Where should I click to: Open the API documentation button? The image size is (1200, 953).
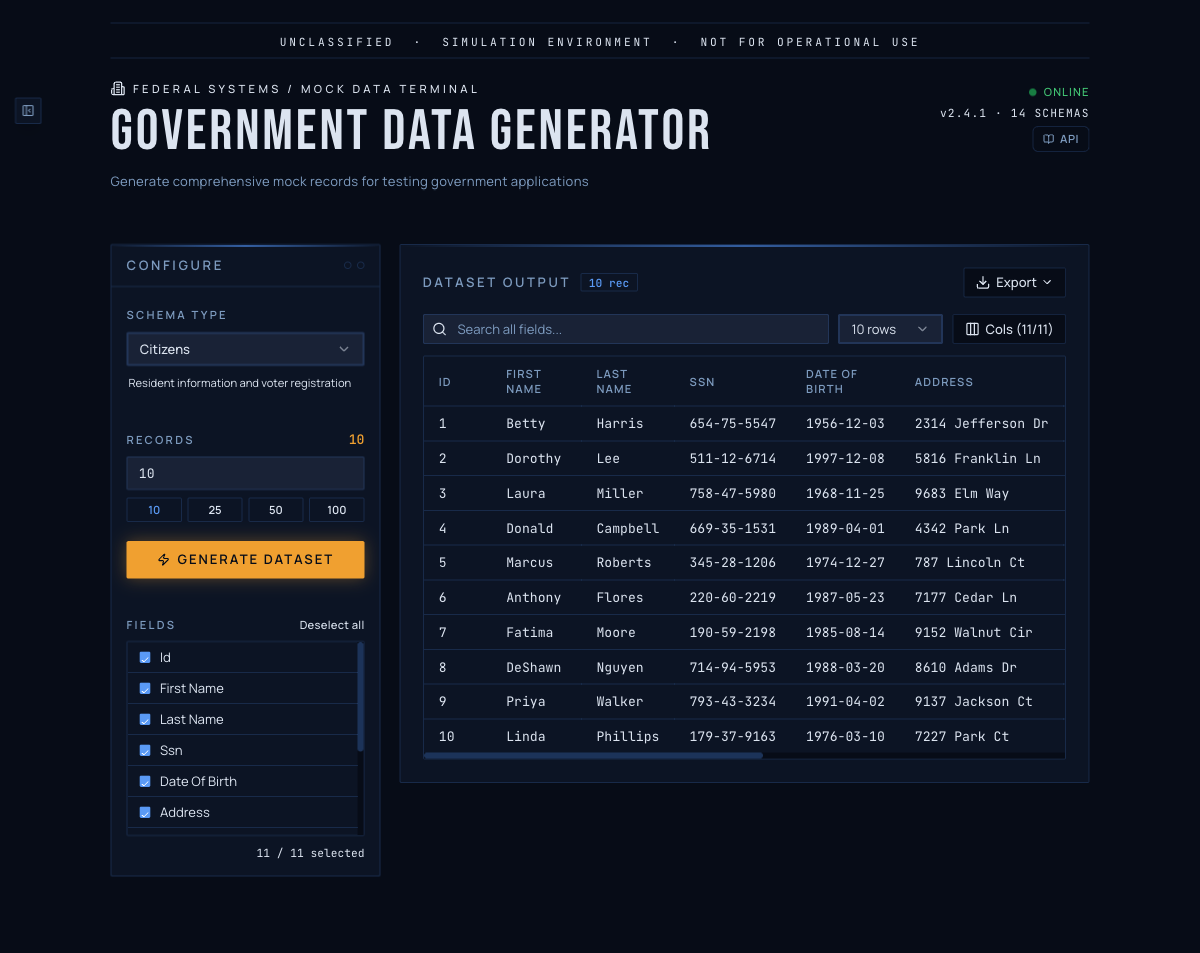1061,139
